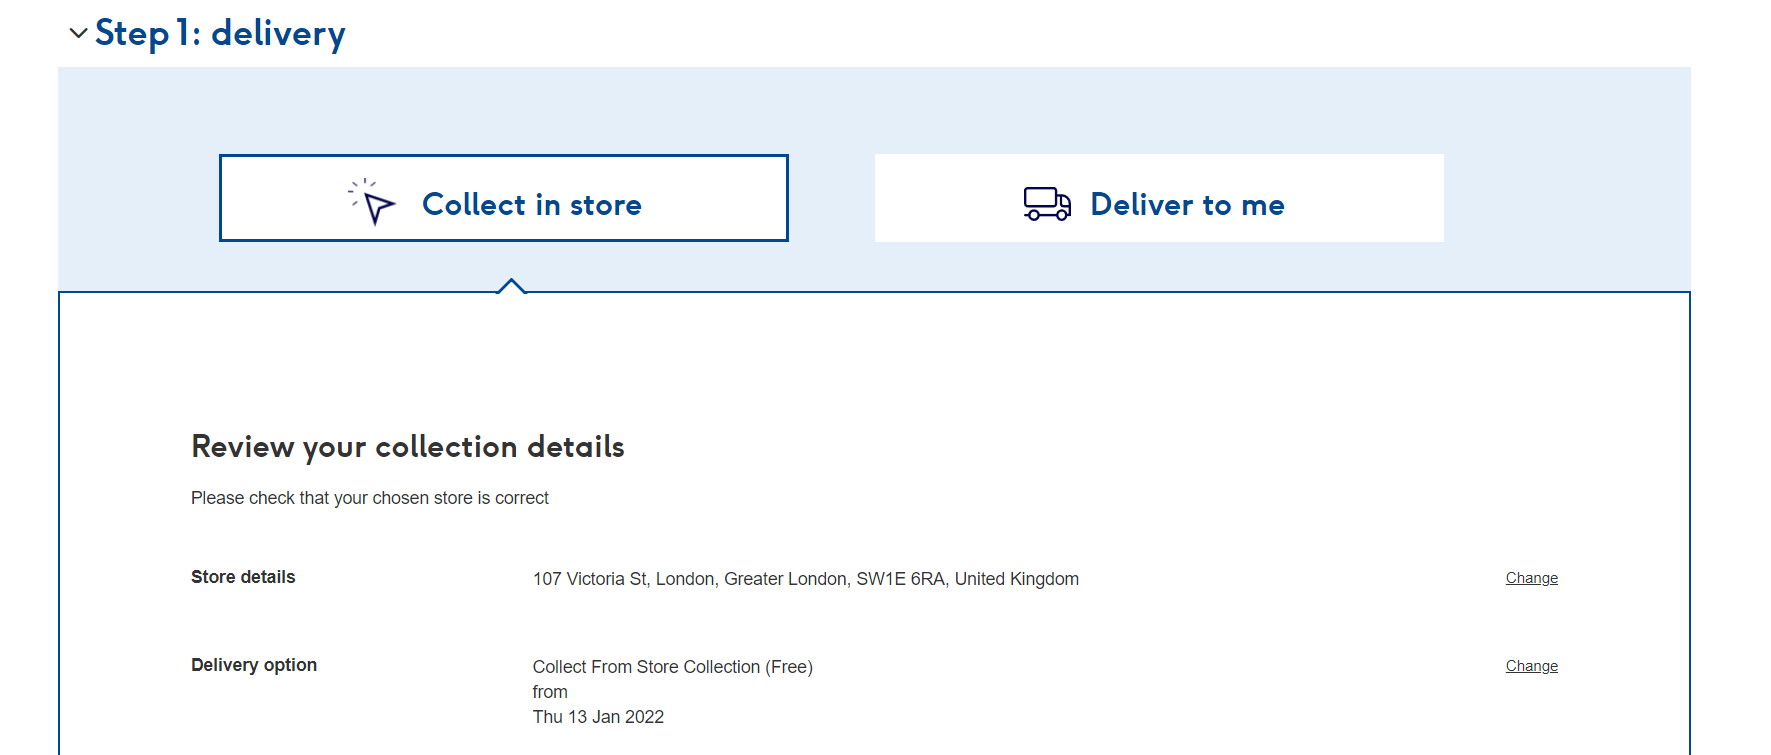The height and width of the screenshot is (755, 1771).
Task: Click the Collect From Store Collection (Free) text
Action: [x=672, y=667]
